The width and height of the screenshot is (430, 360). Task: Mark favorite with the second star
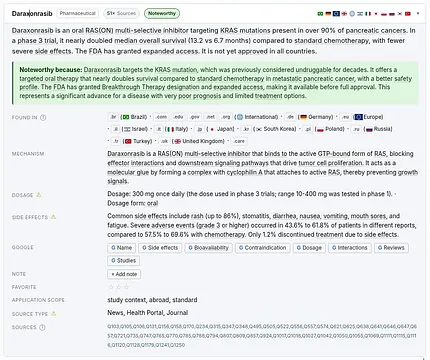119,287
